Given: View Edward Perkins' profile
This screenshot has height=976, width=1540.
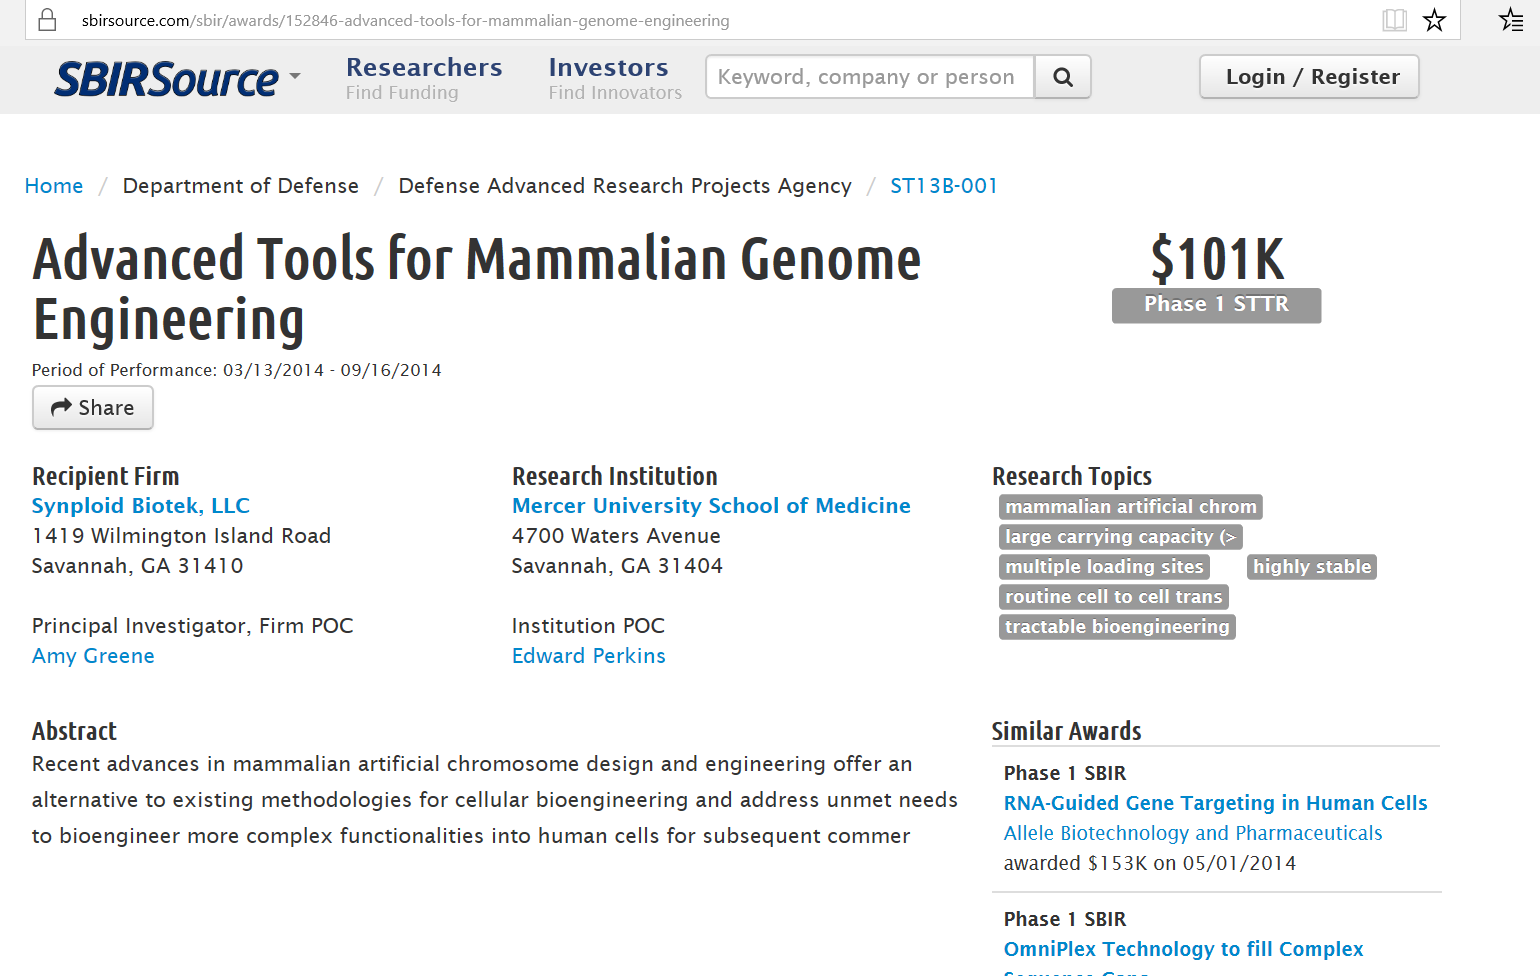Looking at the screenshot, I should click(x=588, y=656).
